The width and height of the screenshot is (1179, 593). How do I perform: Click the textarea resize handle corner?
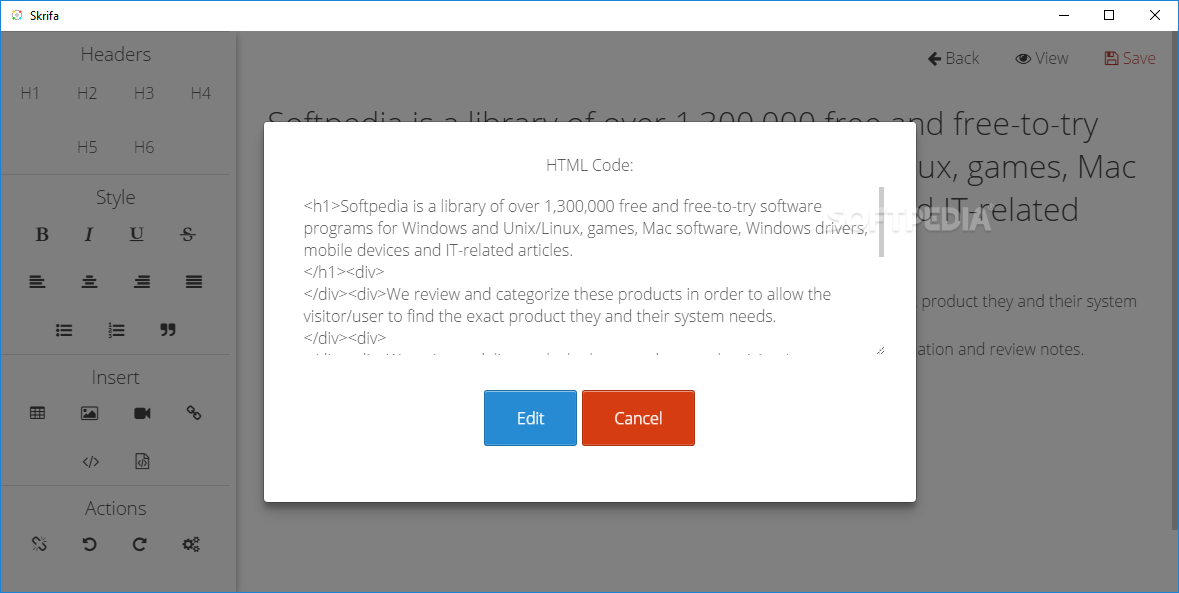(x=880, y=350)
